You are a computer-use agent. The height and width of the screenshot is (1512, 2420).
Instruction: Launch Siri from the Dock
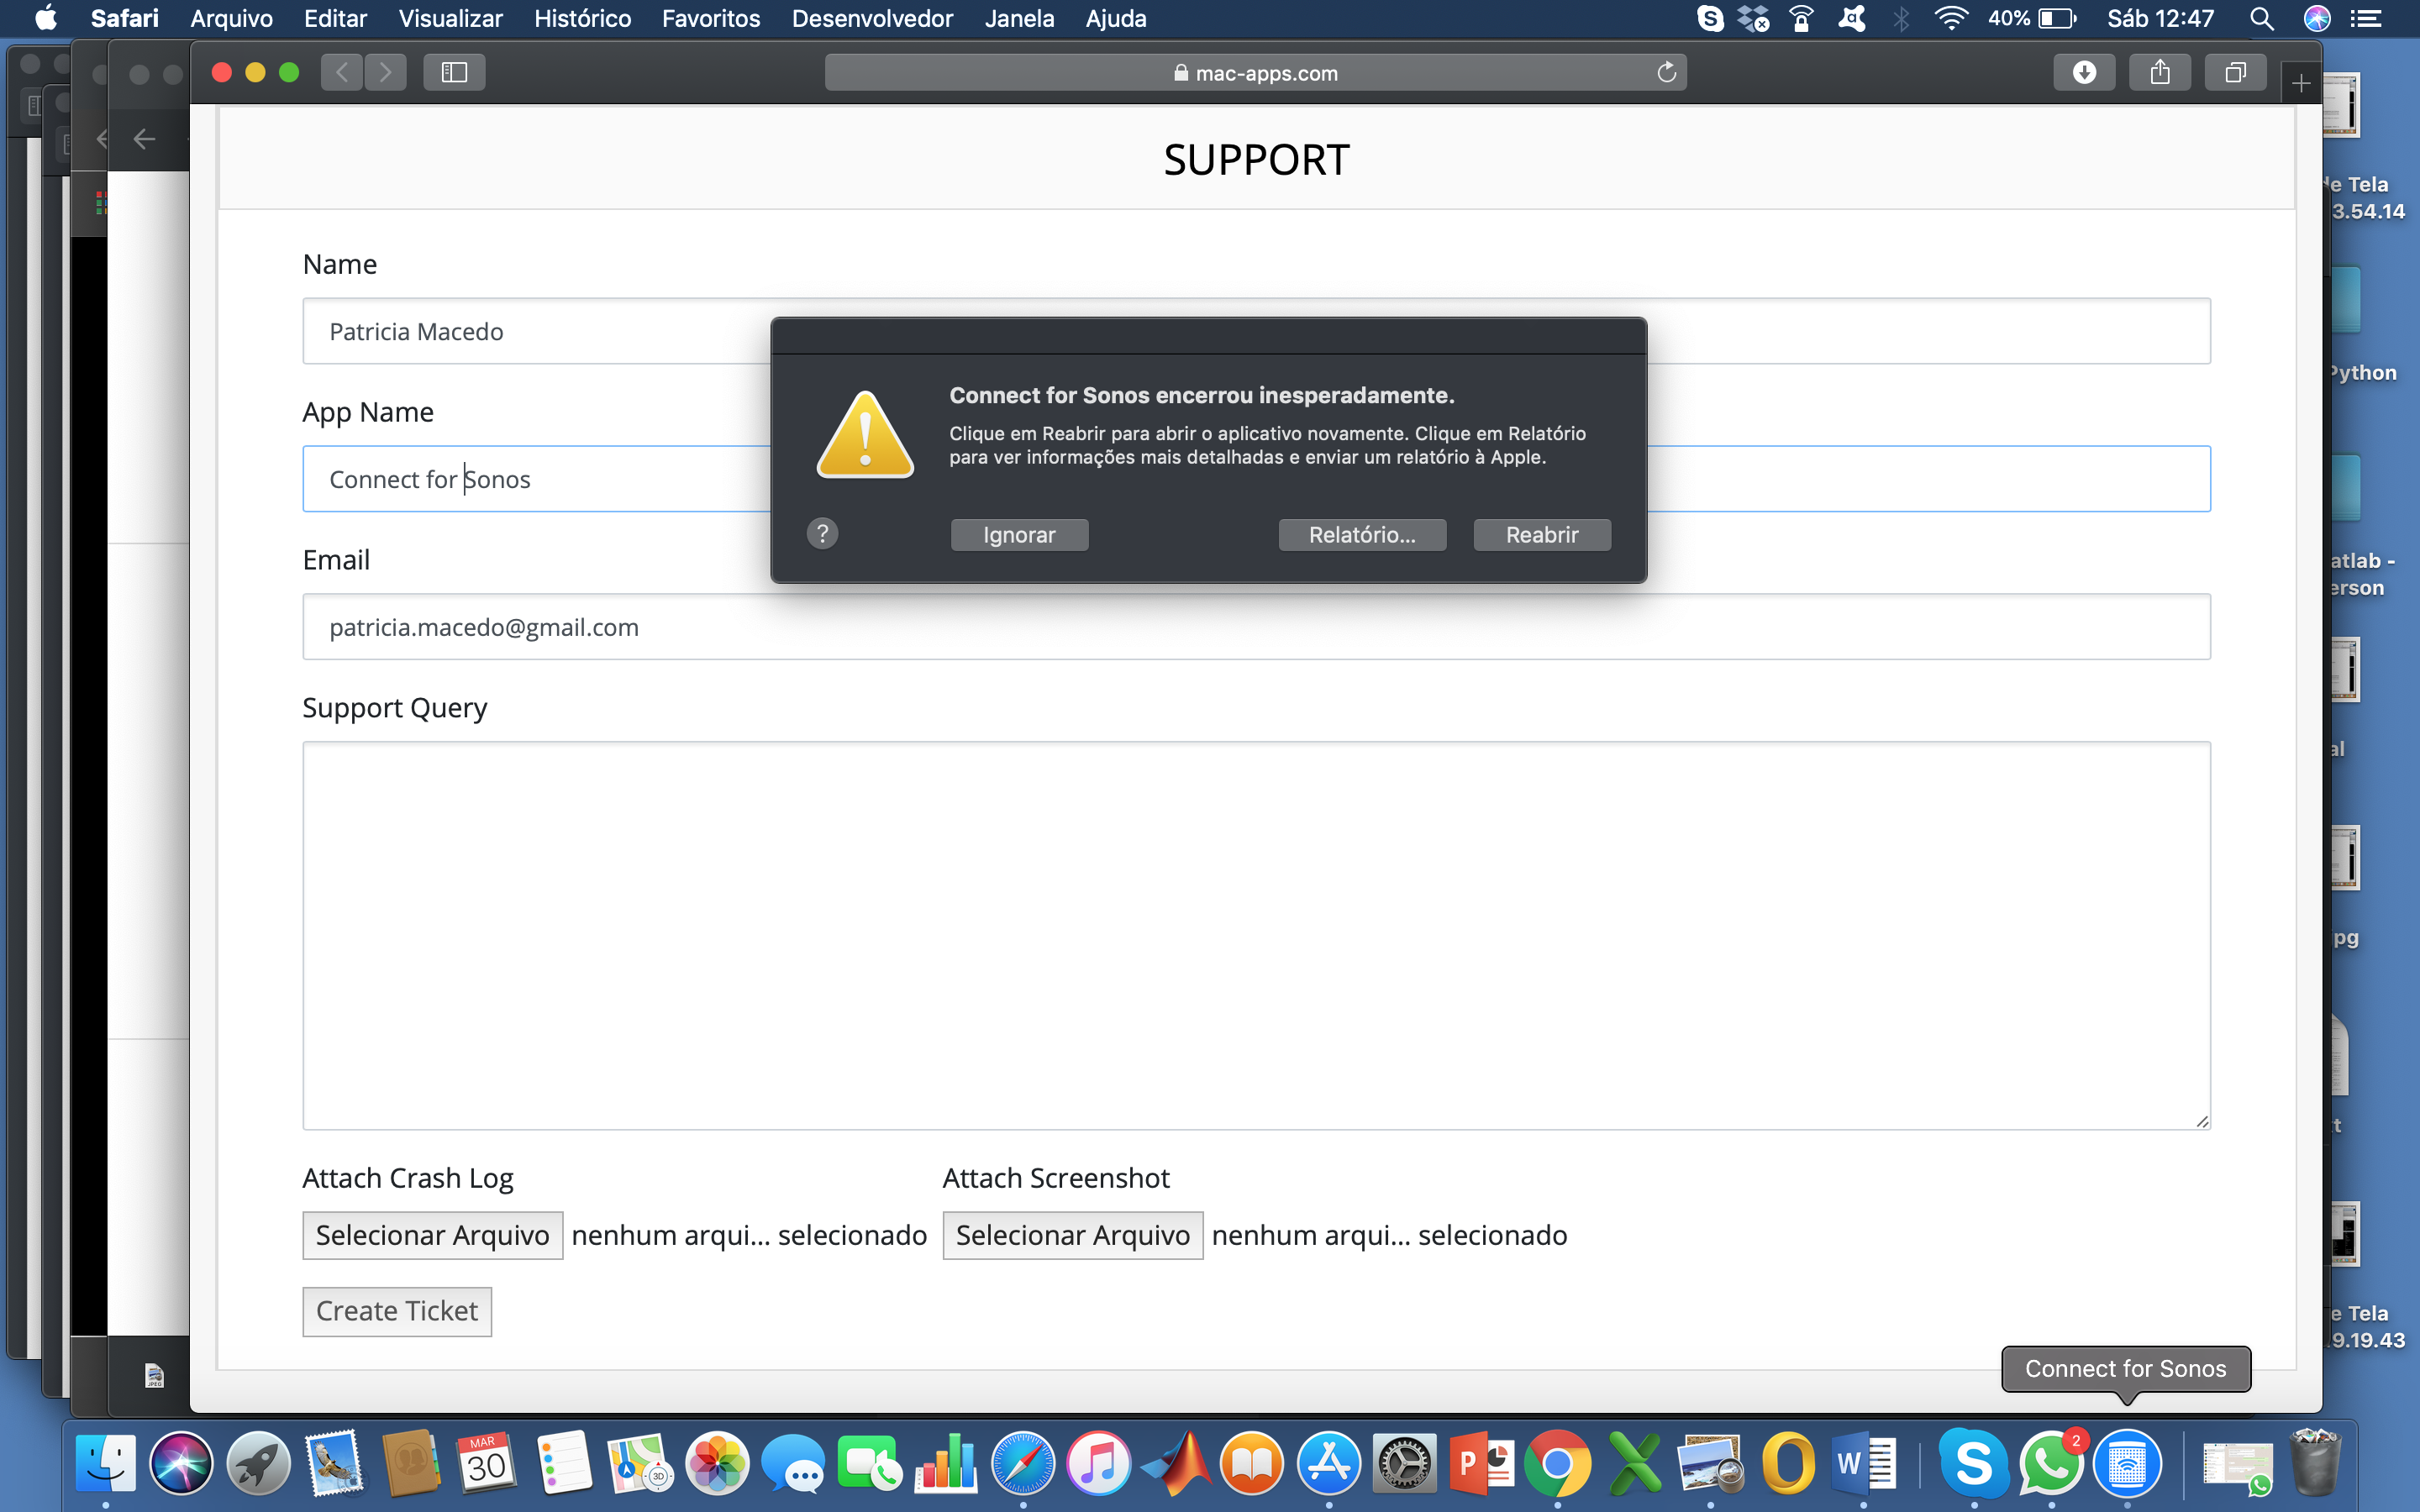point(182,1463)
